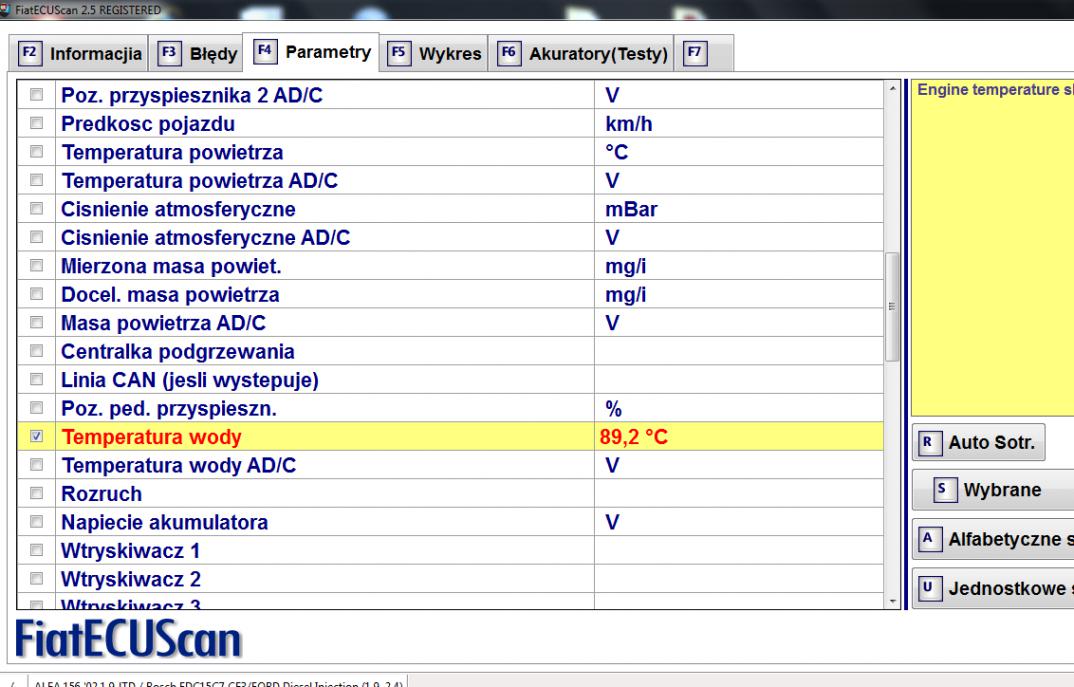
Task: Click the Mierzona masa powiet. label
Action: coord(171,266)
